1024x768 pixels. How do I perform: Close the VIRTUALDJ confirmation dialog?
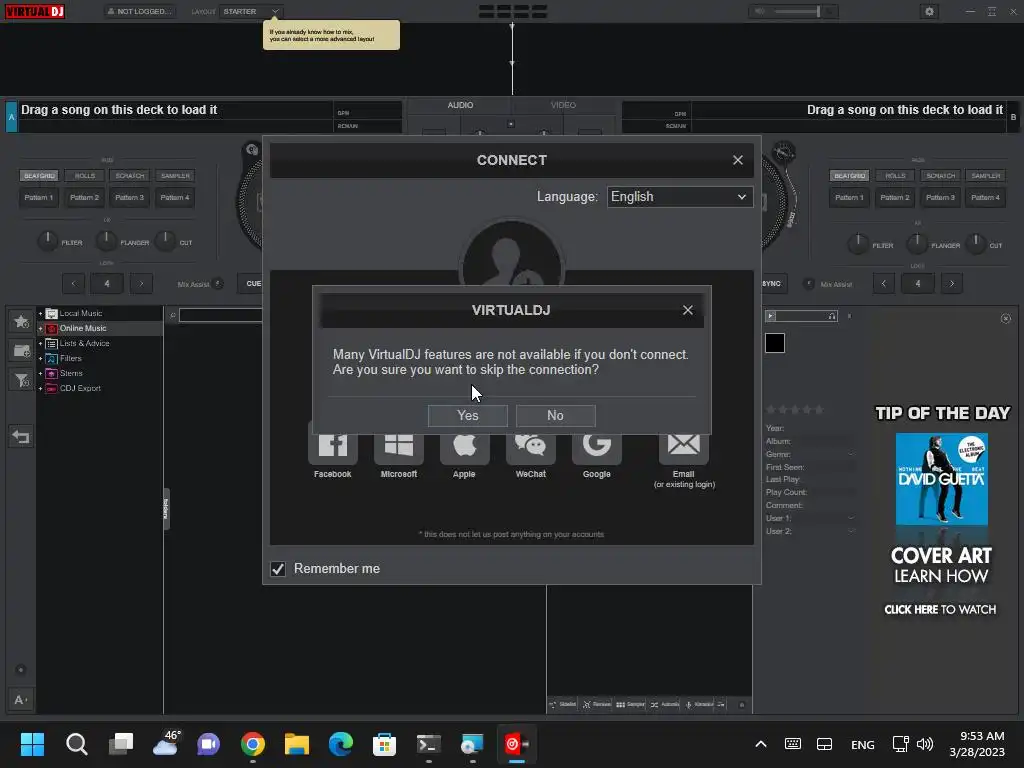click(x=688, y=310)
